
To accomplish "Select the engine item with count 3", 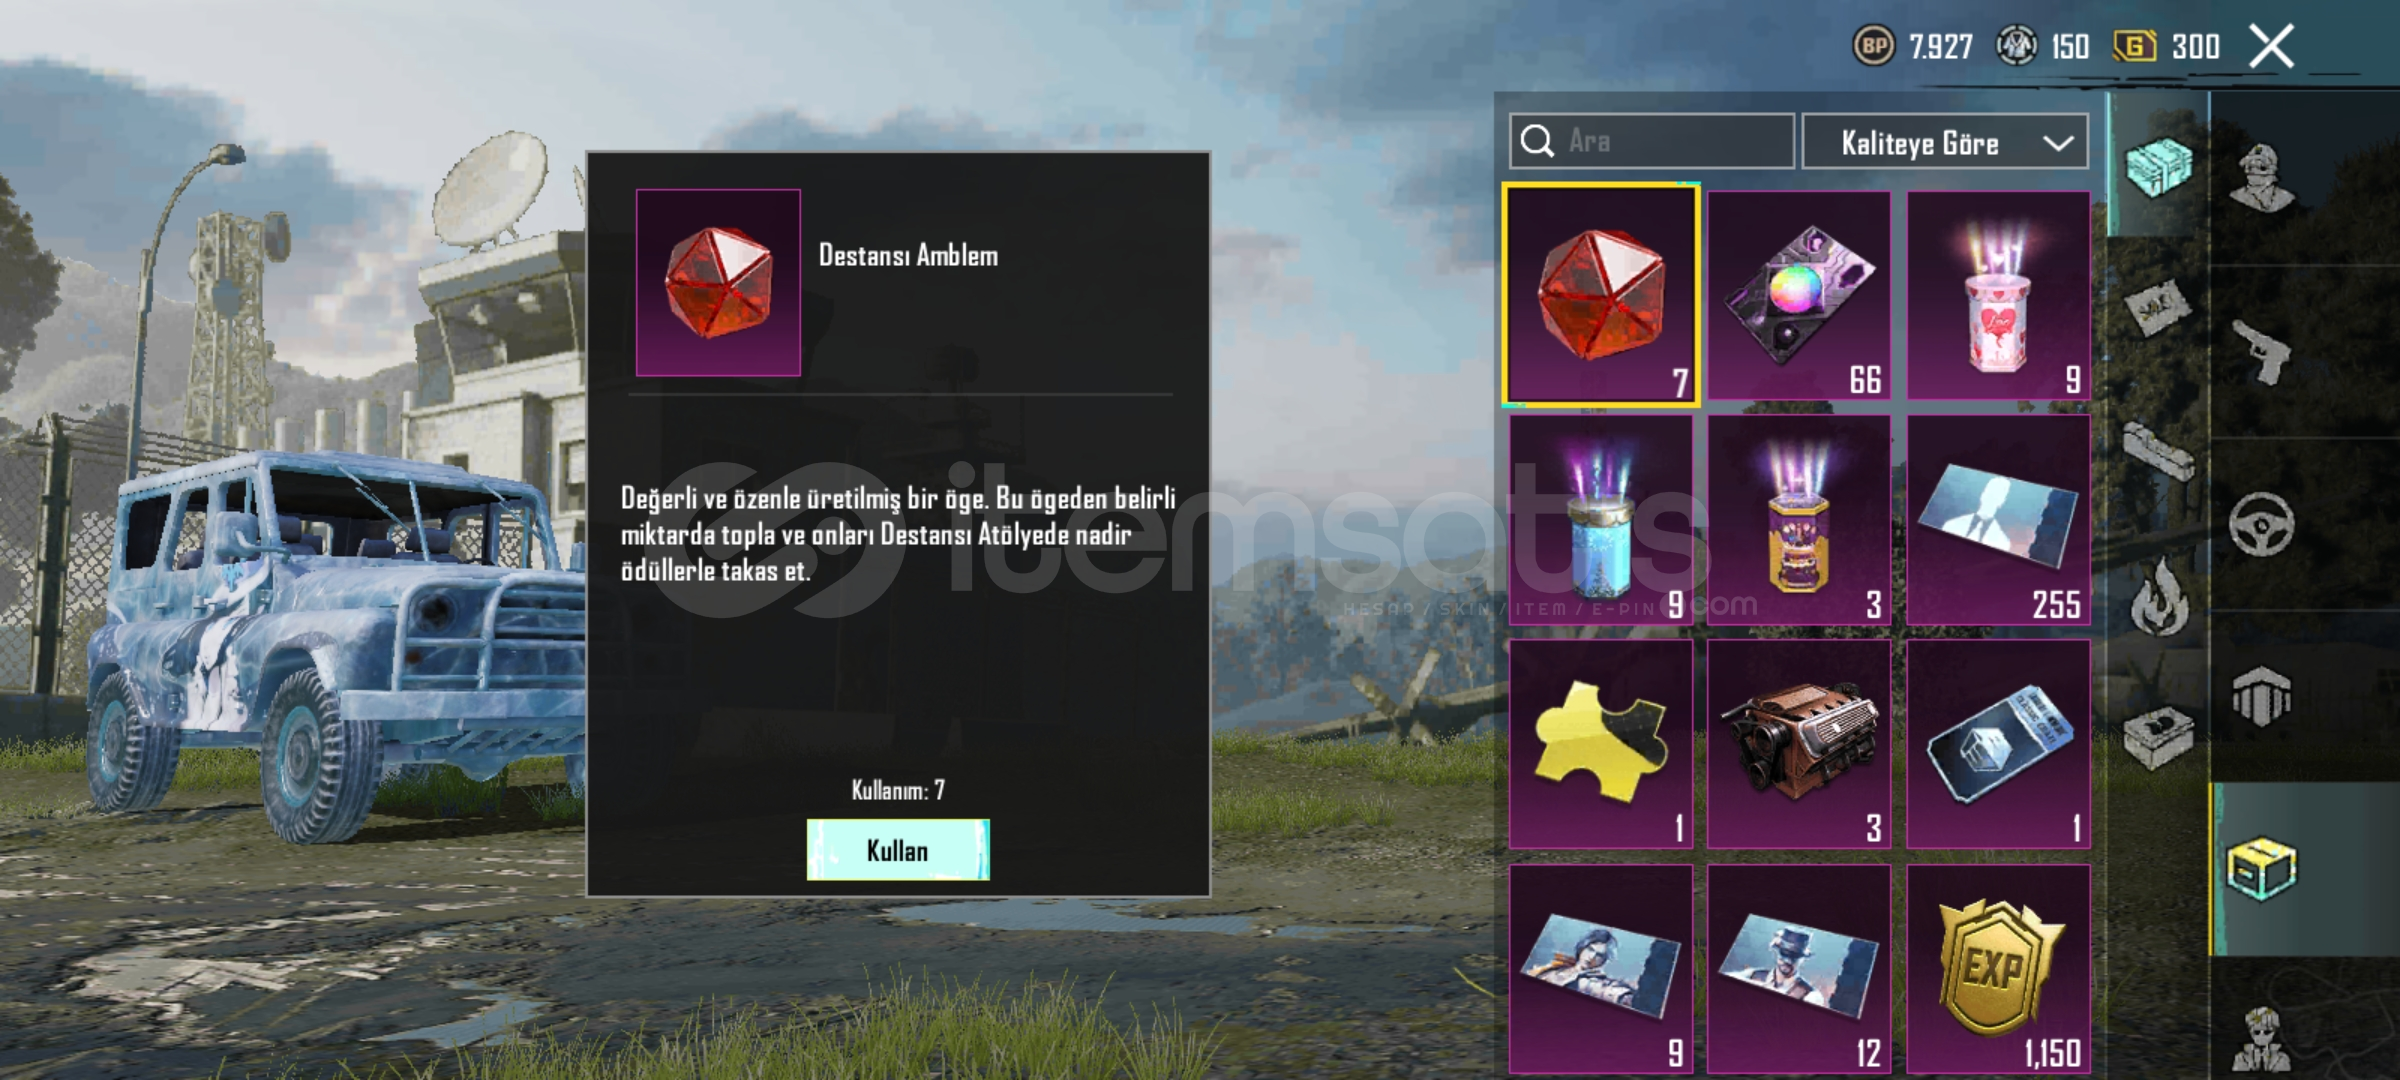I will coord(1799,744).
